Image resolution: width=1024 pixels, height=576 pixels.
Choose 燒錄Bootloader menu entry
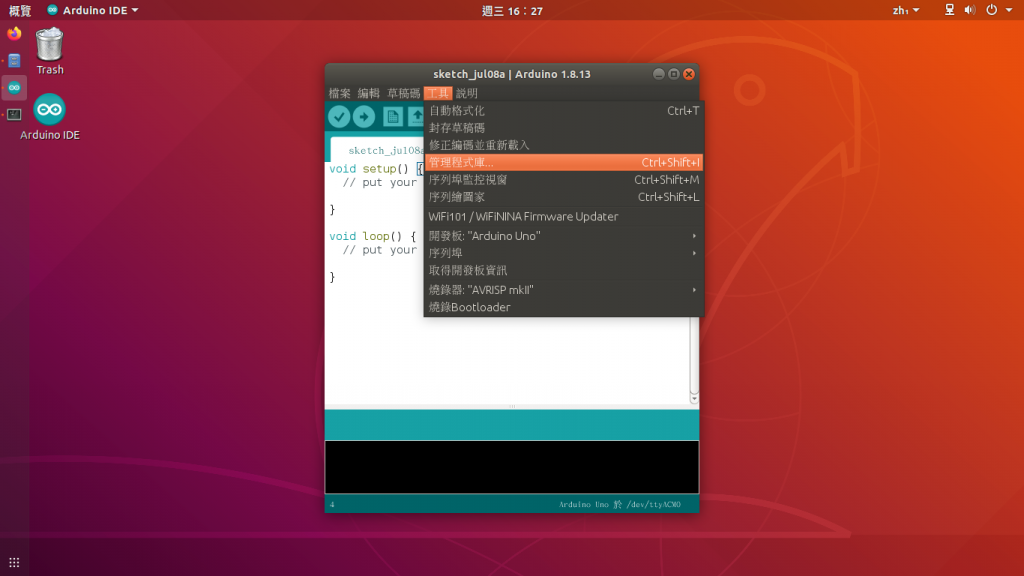(564, 307)
